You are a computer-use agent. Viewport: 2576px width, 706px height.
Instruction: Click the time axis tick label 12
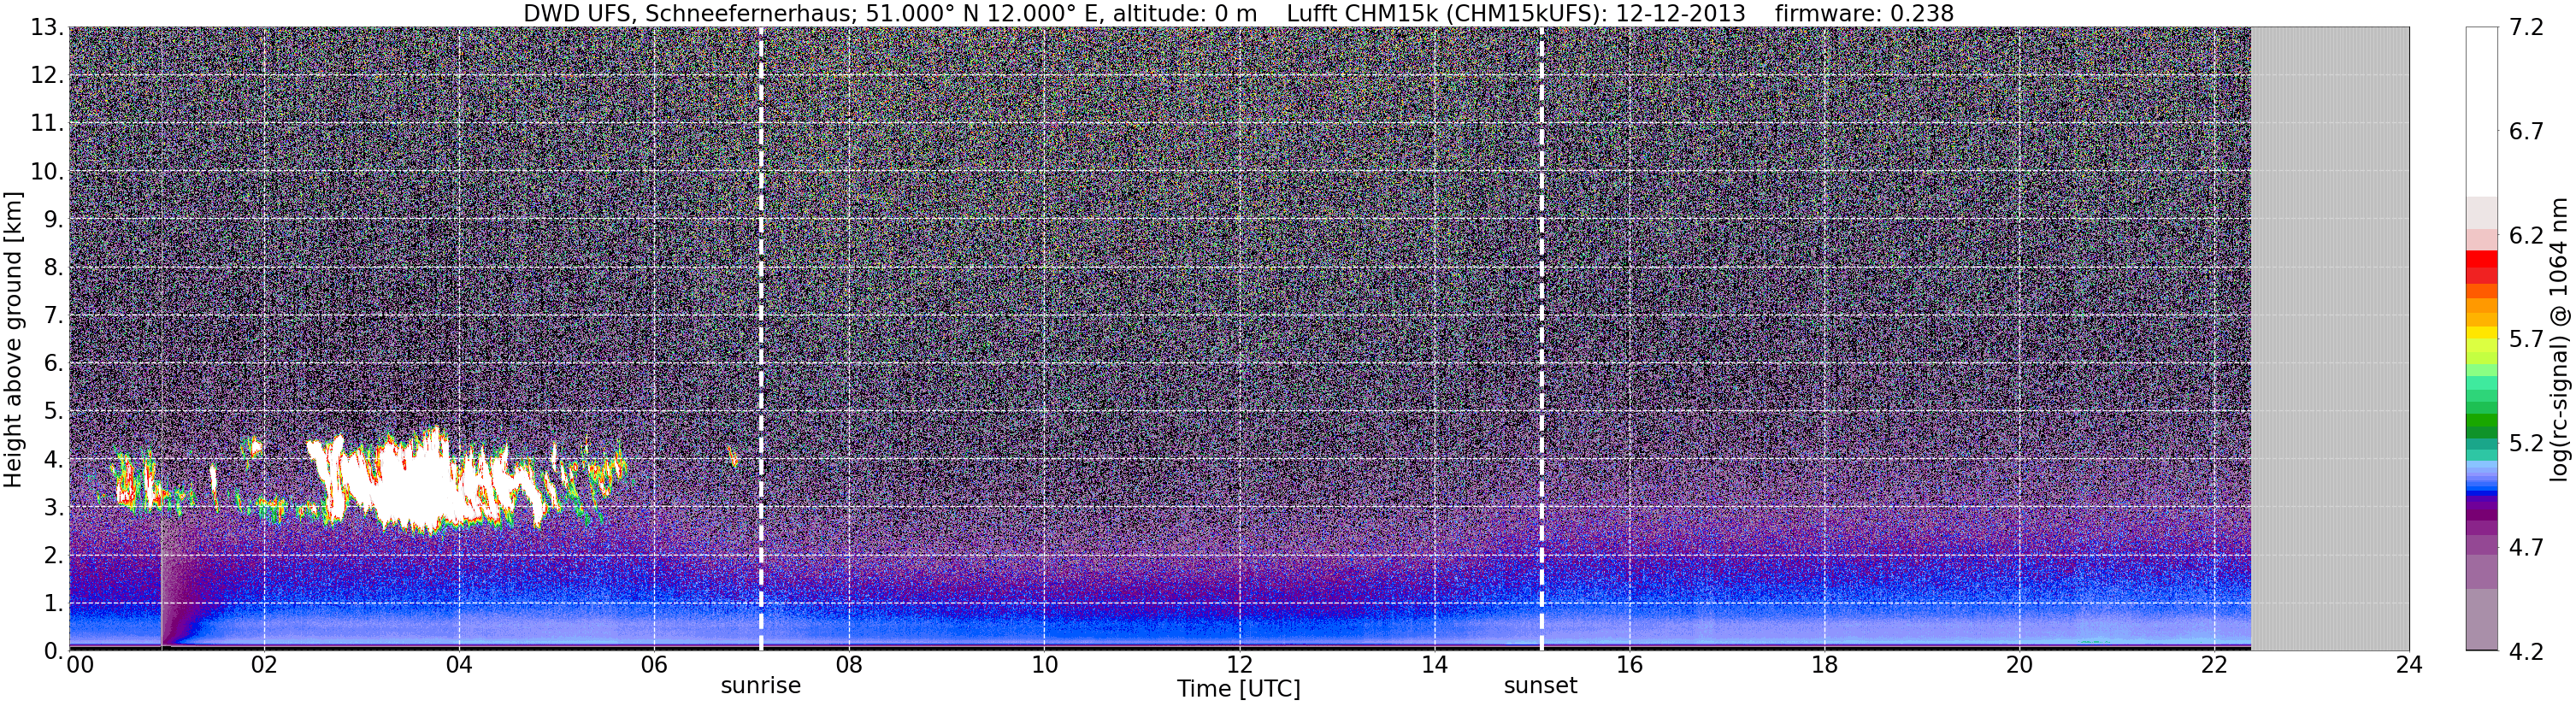pyautogui.click(x=1239, y=665)
